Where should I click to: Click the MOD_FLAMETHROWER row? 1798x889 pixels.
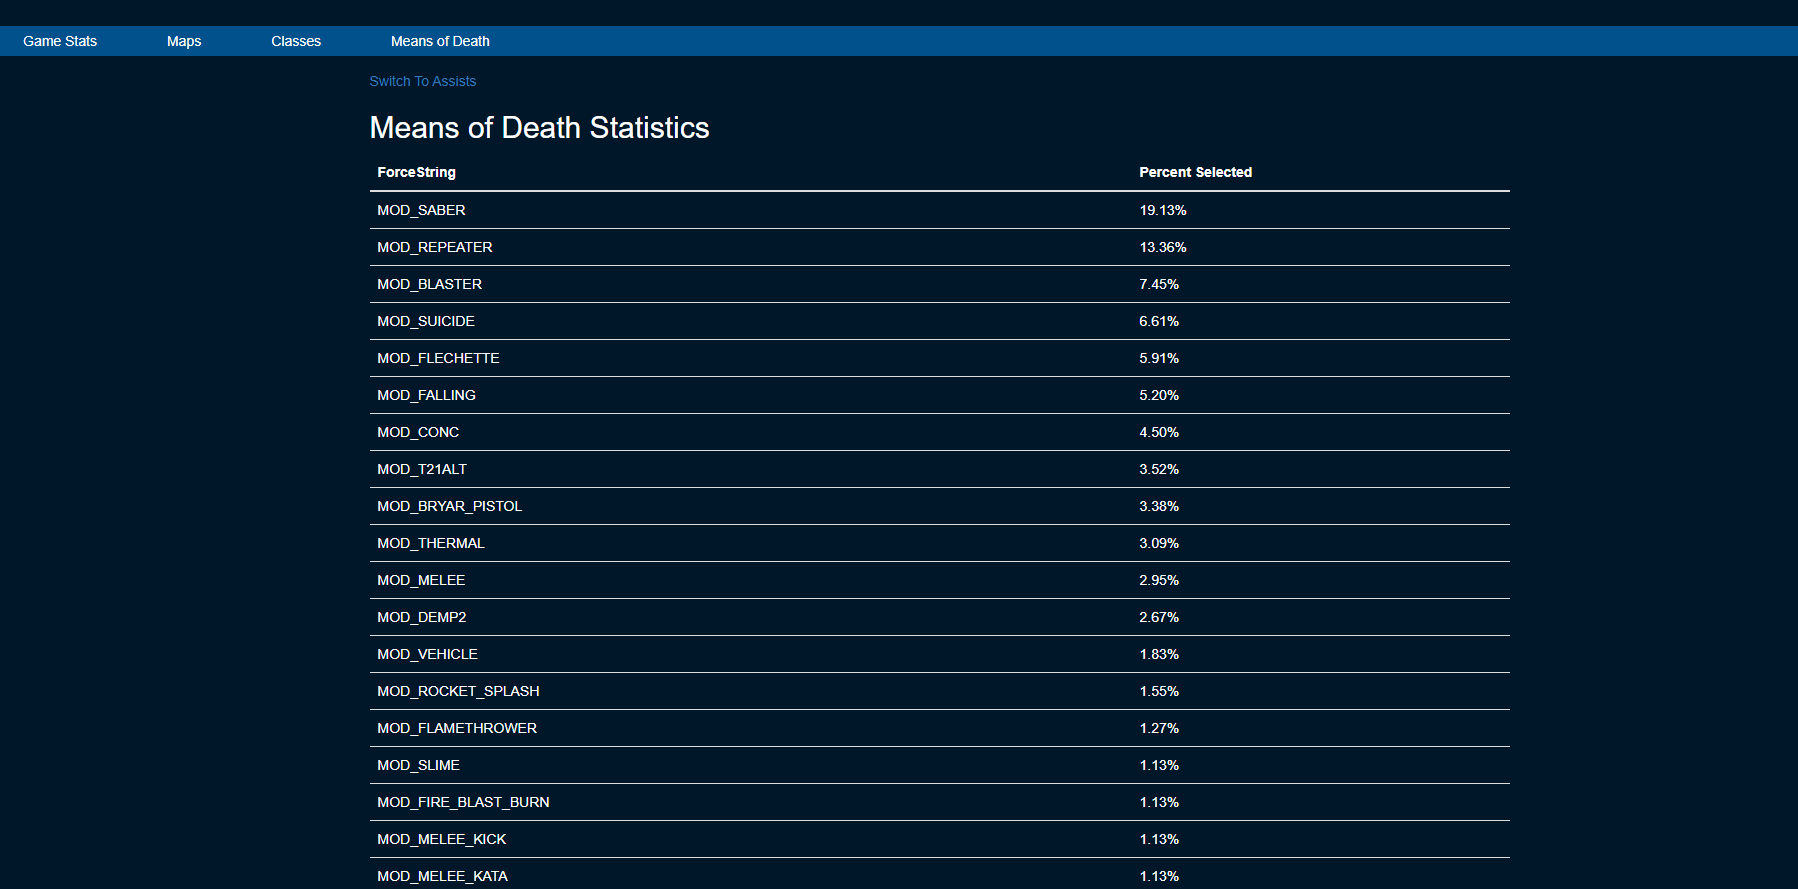click(457, 728)
